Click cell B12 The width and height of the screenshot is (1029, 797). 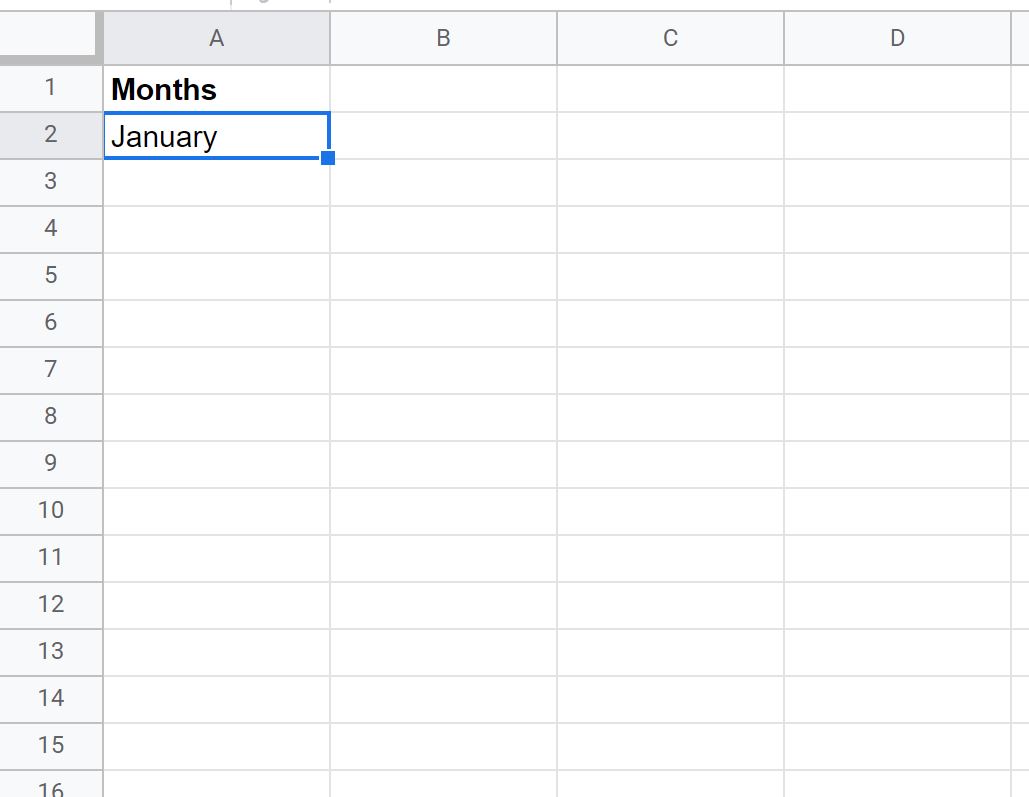444,605
